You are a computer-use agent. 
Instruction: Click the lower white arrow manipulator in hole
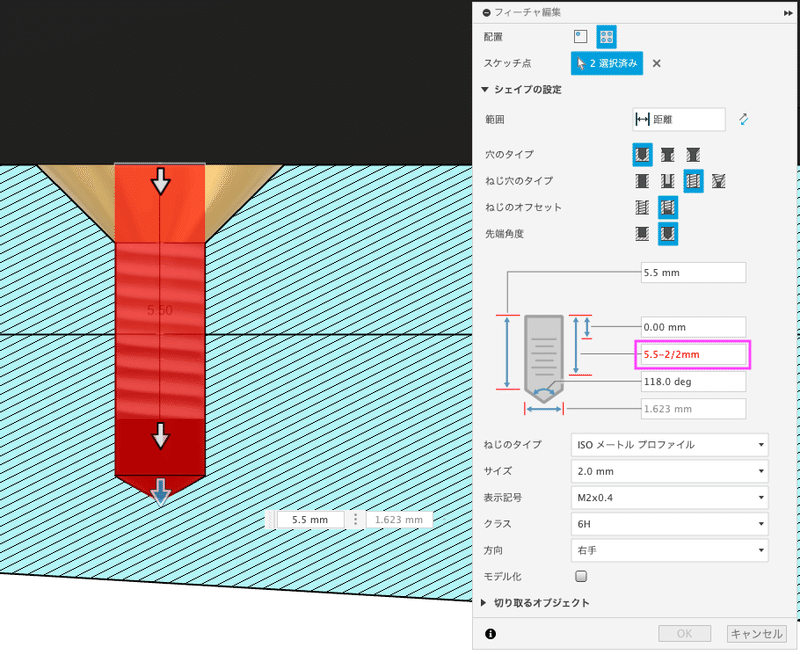click(161, 436)
